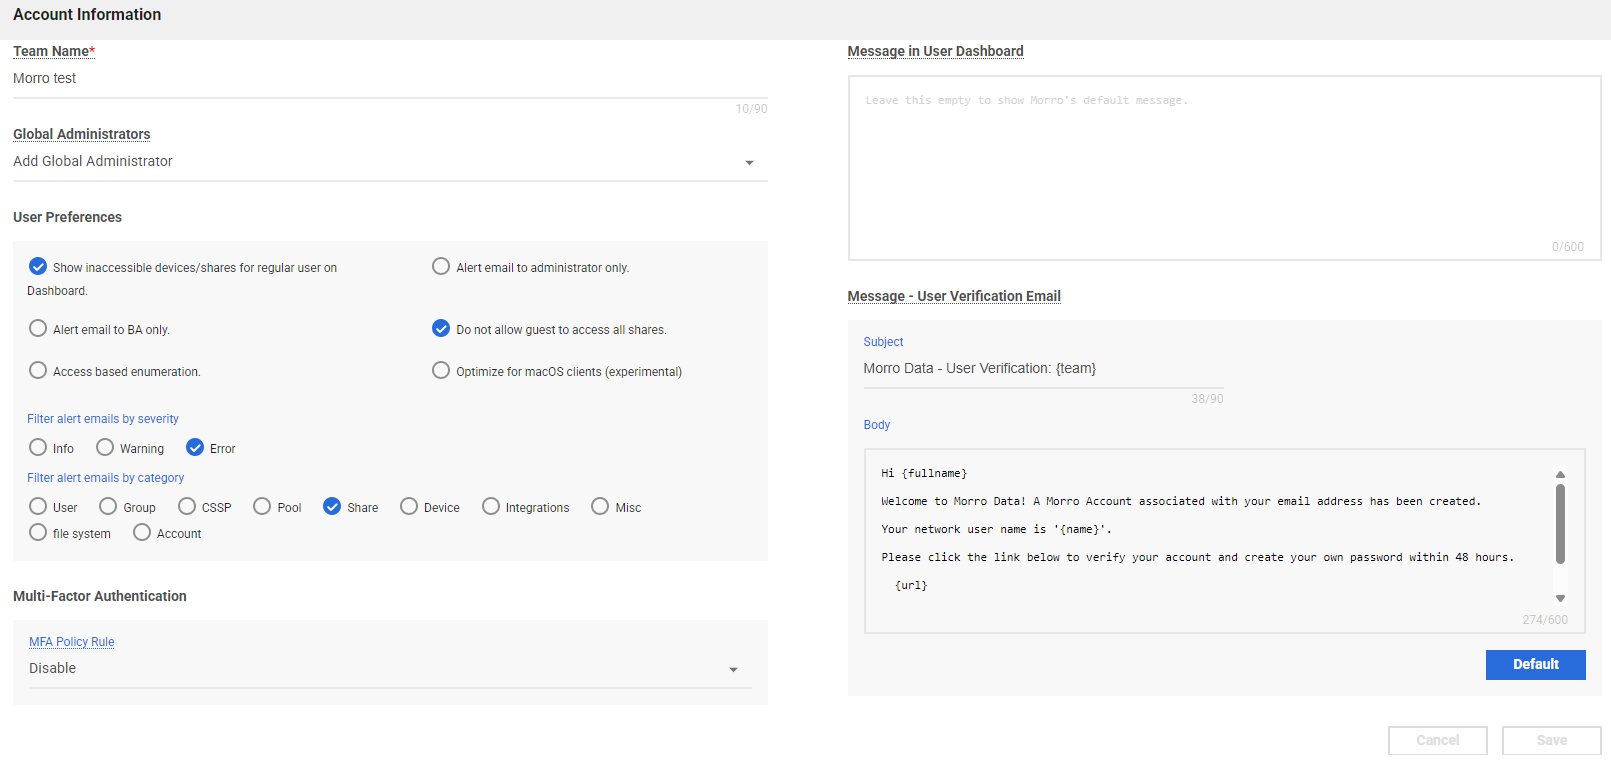1611x763 pixels.
Task: Uncheck the Error severity filter
Action: pyautogui.click(x=195, y=448)
